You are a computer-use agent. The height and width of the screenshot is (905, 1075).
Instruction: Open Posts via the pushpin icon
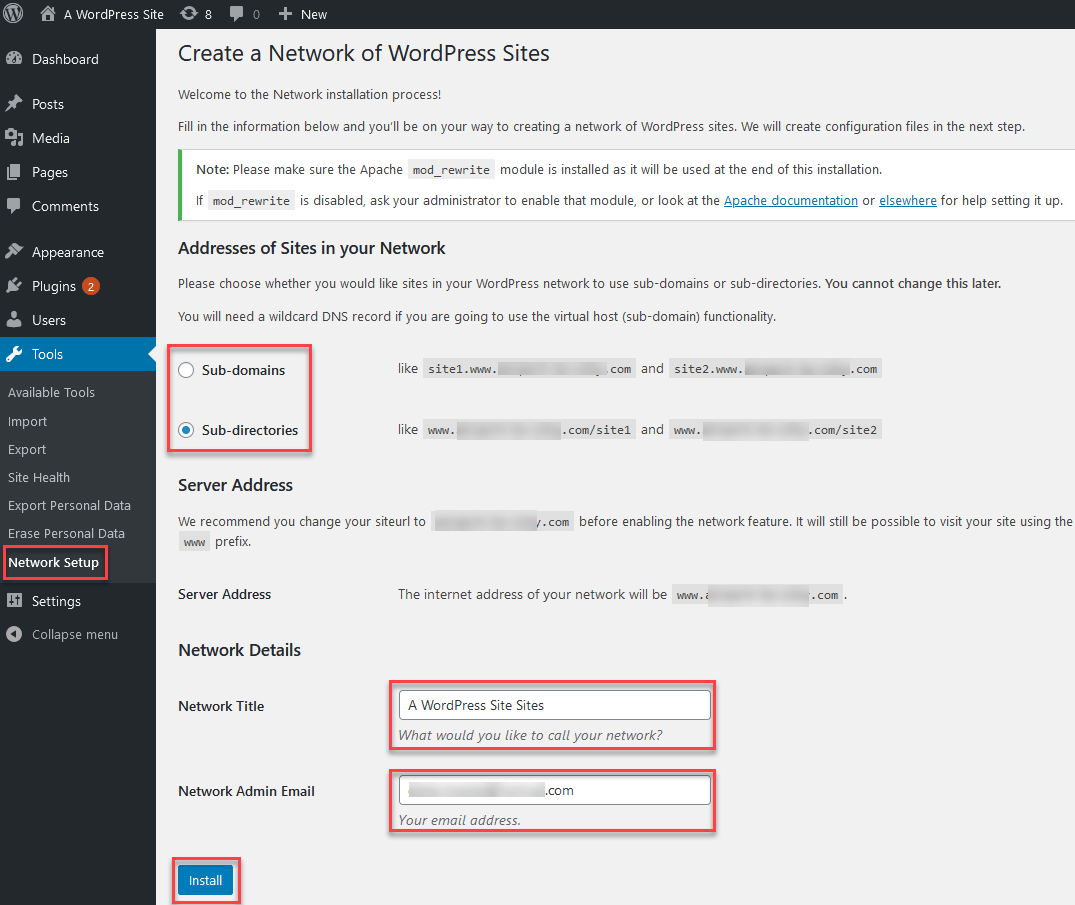point(14,104)
